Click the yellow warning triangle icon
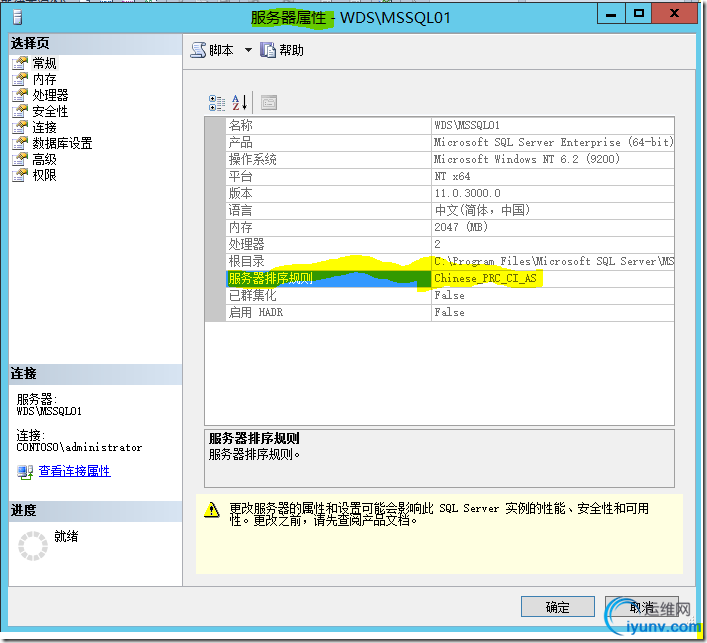This screenshot has height=643, width=707. [x=211, y=510]
